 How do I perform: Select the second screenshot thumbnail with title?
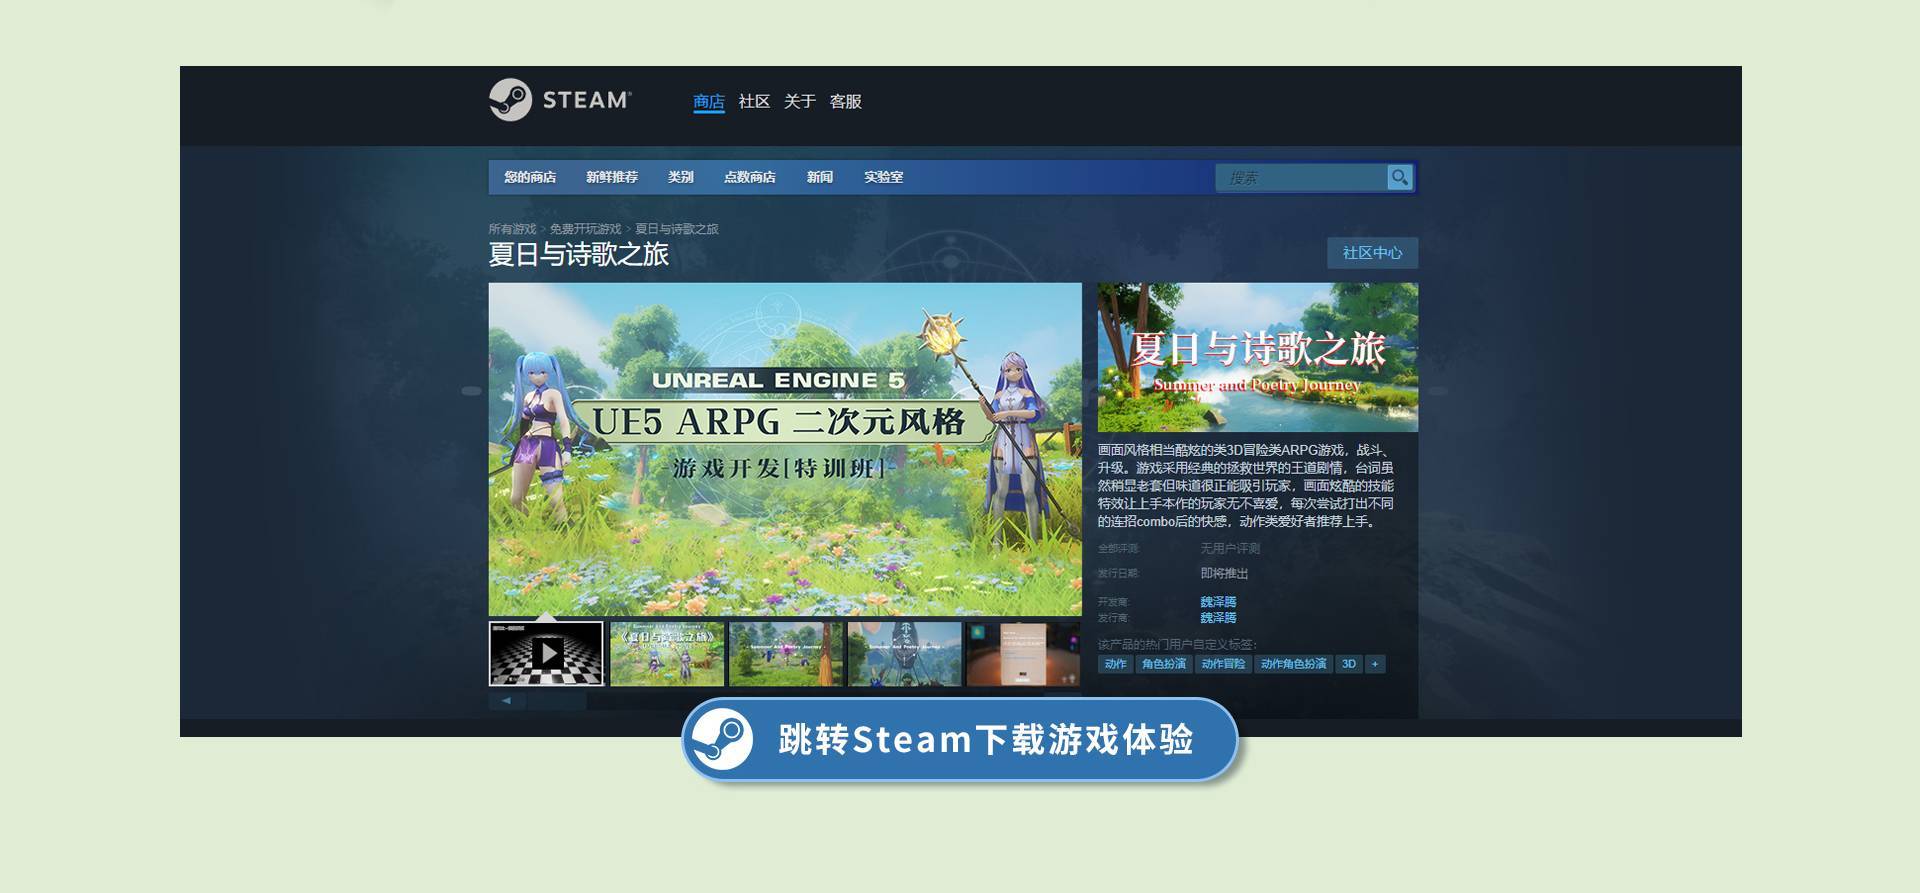667,654
